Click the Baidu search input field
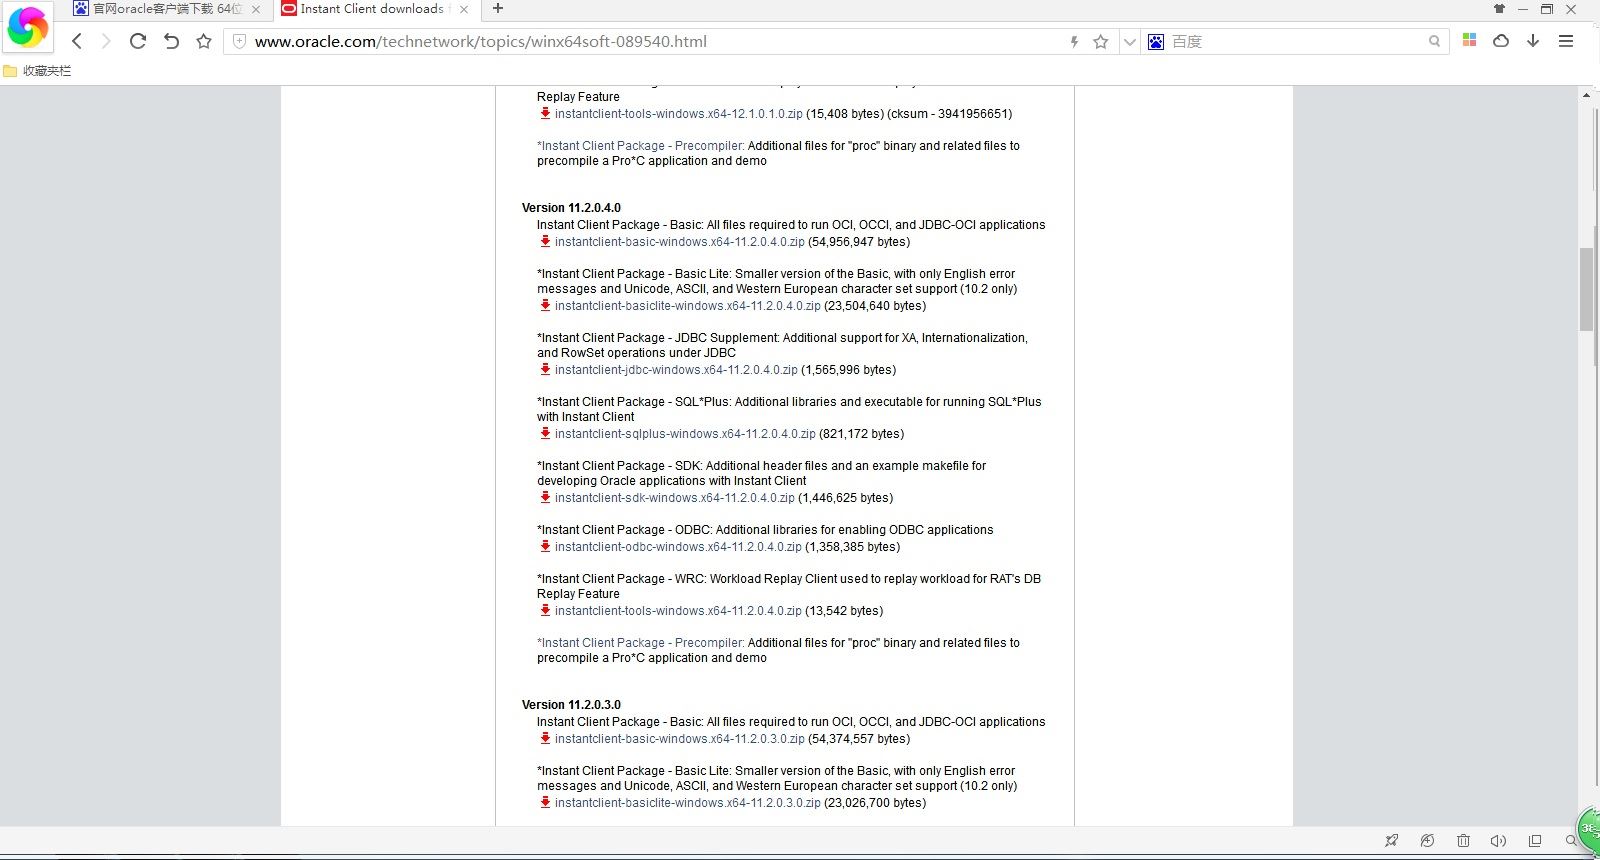Image resolution: width=1600 pixels, height=860 pixels. coord(1296,41)
